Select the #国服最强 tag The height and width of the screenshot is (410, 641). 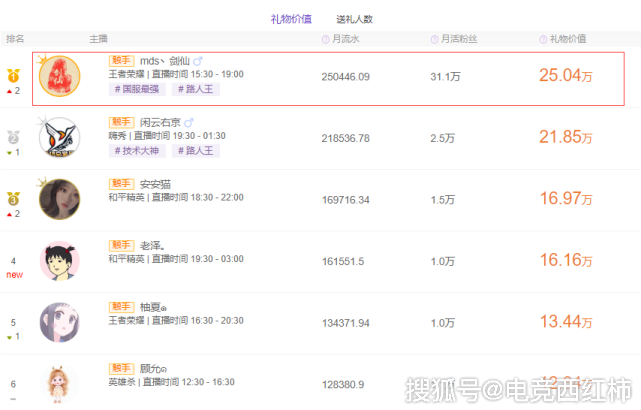pyautogui.click(x=137, y=89)
